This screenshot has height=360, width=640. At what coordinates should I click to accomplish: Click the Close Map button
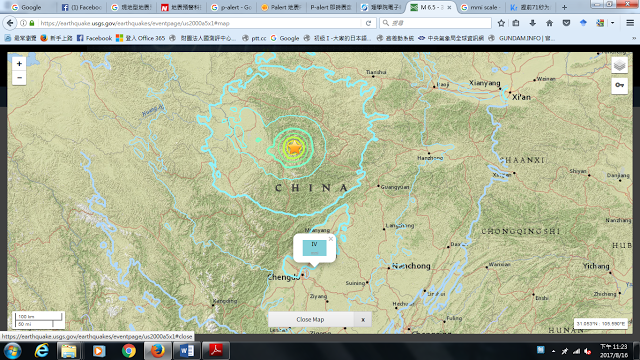click(x=311, y=320)
